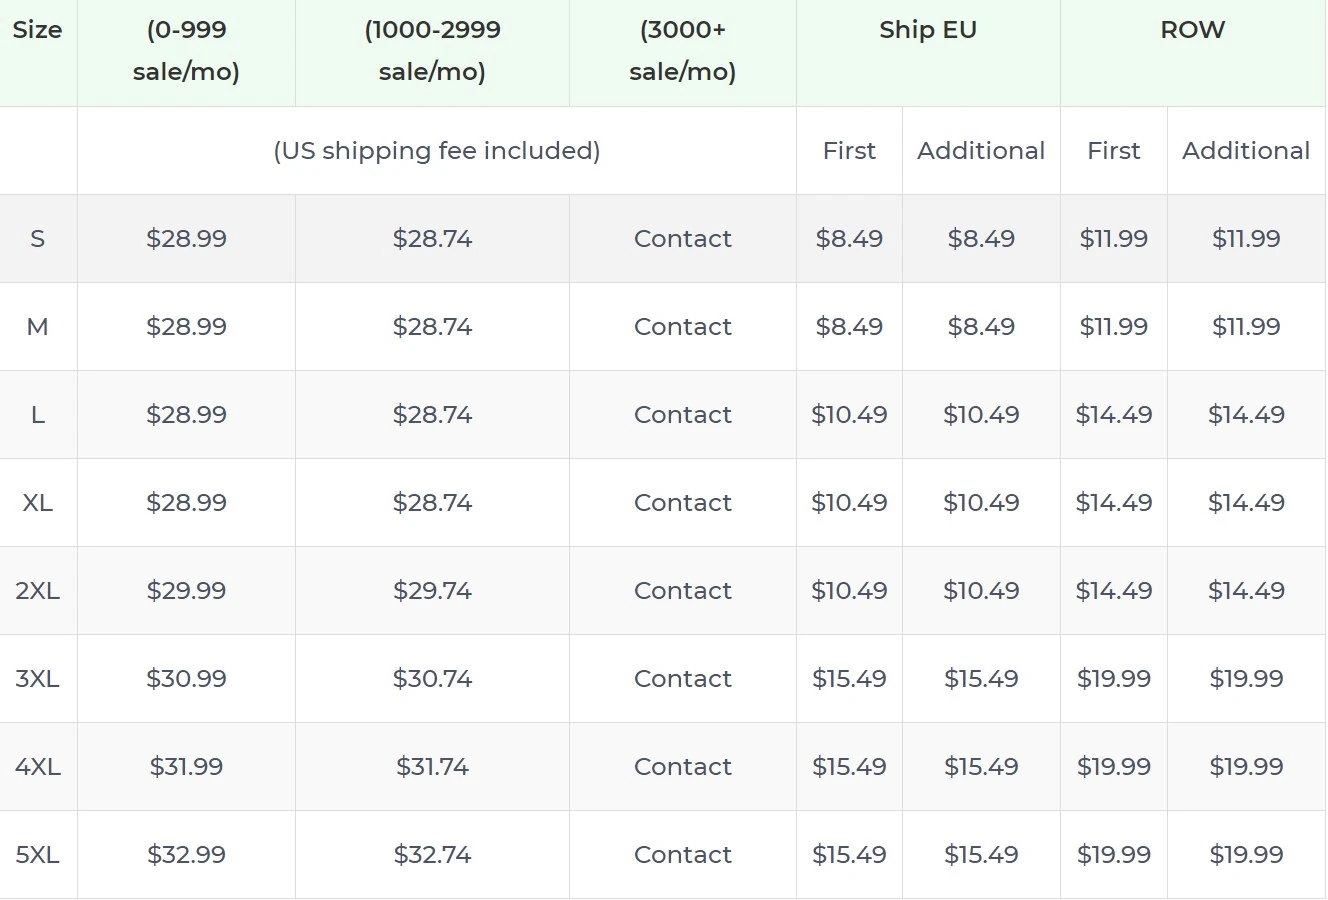Select the (3000+ sale/mo) header cell
The width and height of the screenshot is (1328, 900).
tap(682, 51)
